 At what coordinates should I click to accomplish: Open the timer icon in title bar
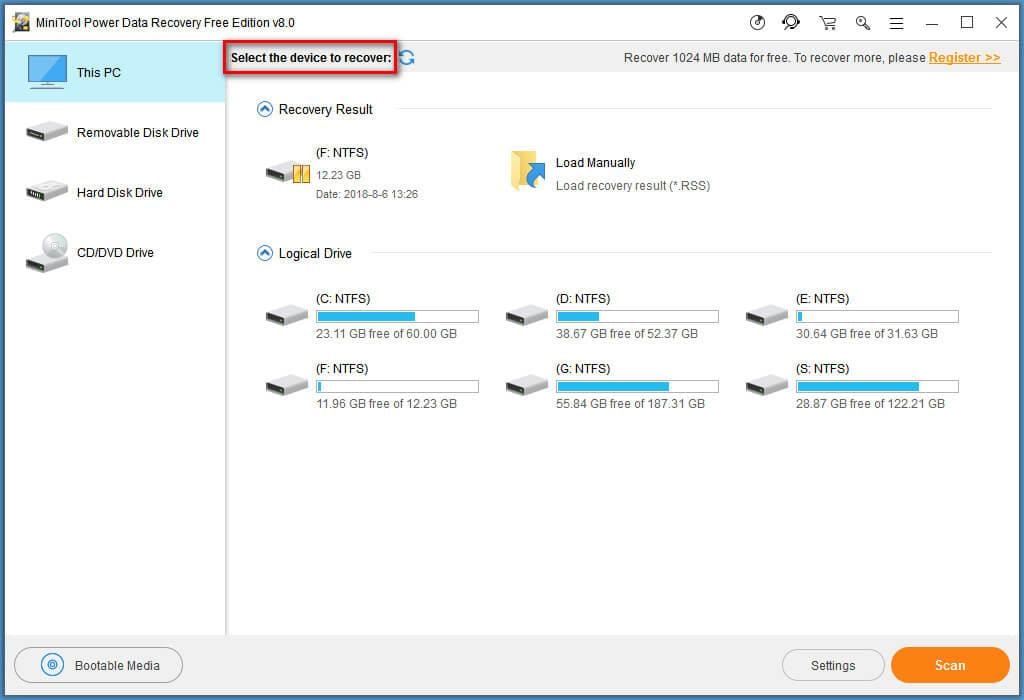coord(757,23)
